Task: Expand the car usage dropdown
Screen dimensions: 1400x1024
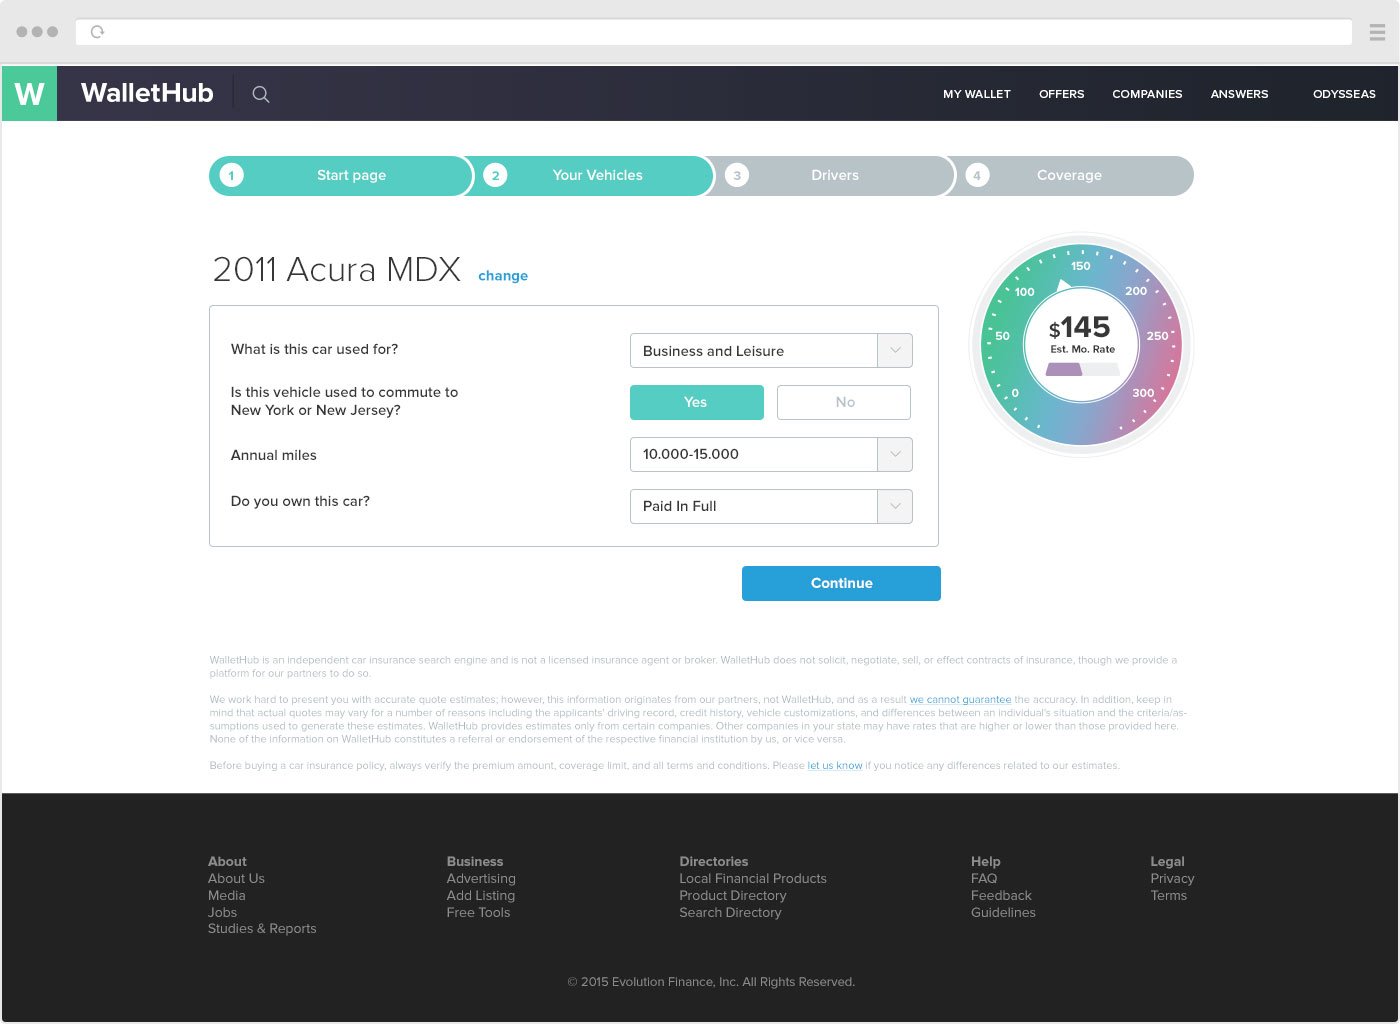Action: (x=895, y=351)
